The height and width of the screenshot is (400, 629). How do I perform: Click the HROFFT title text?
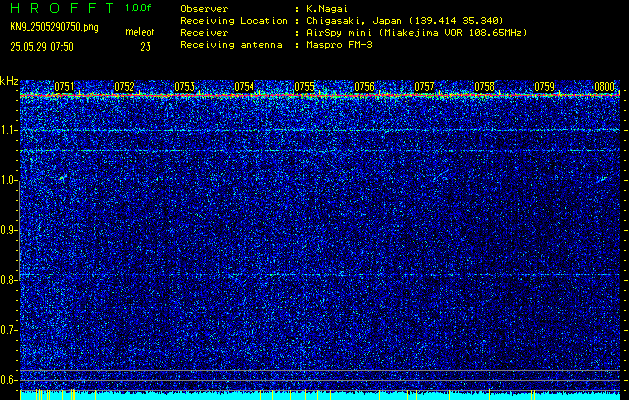click(x=62, y=8)
